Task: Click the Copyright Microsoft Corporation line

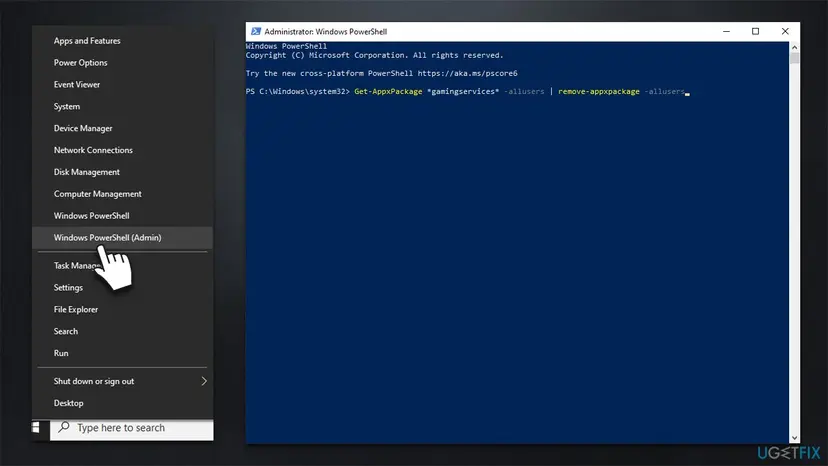Action: coord(374,55)
